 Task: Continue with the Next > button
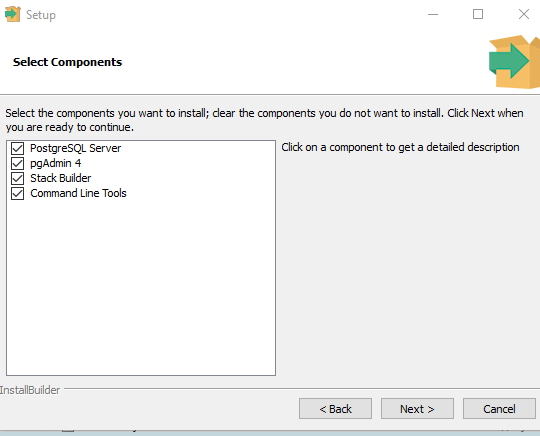[417, 409]
